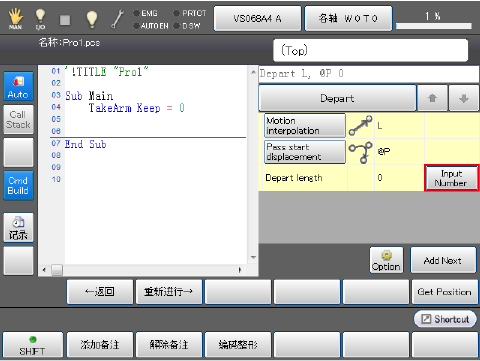Select code line 04 TakeArm Keep = 0
The height and width of the screenshot is (361, 480).
[136, 108]
